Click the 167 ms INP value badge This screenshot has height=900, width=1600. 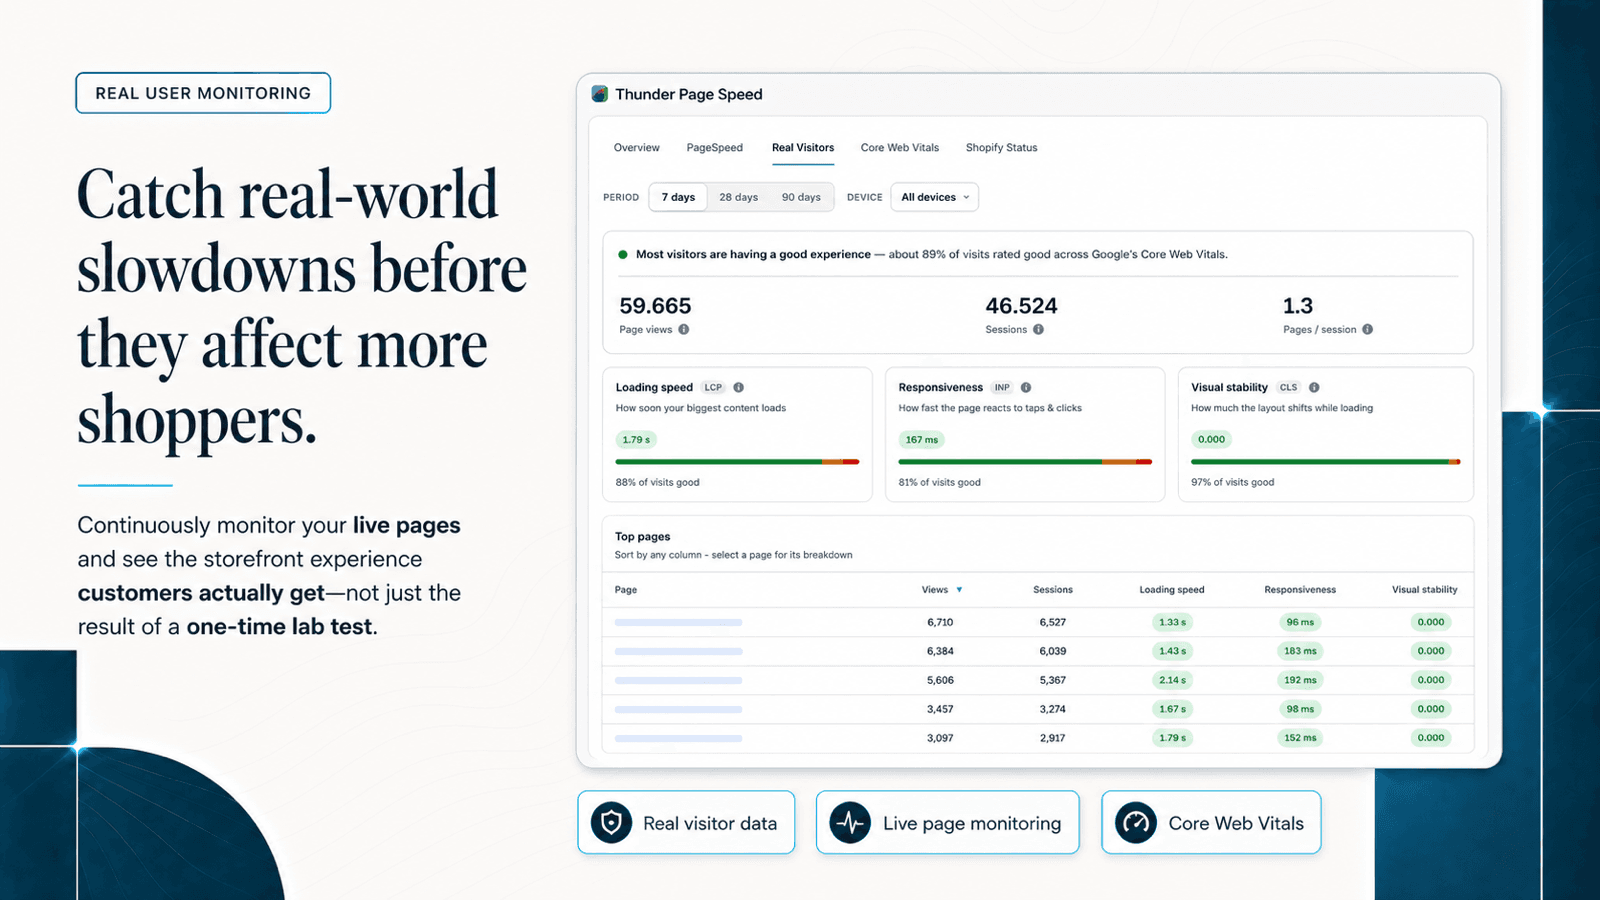pyautogui.click(x=922, y=440)
